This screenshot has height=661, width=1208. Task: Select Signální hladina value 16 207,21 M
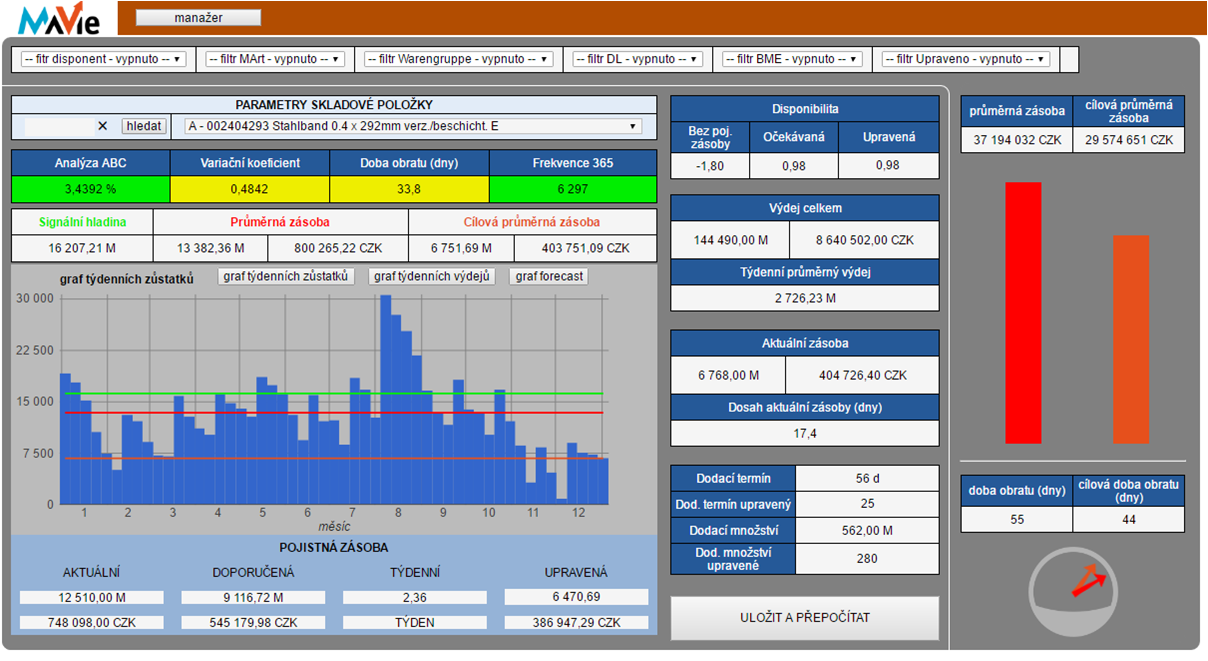[82, 248]
